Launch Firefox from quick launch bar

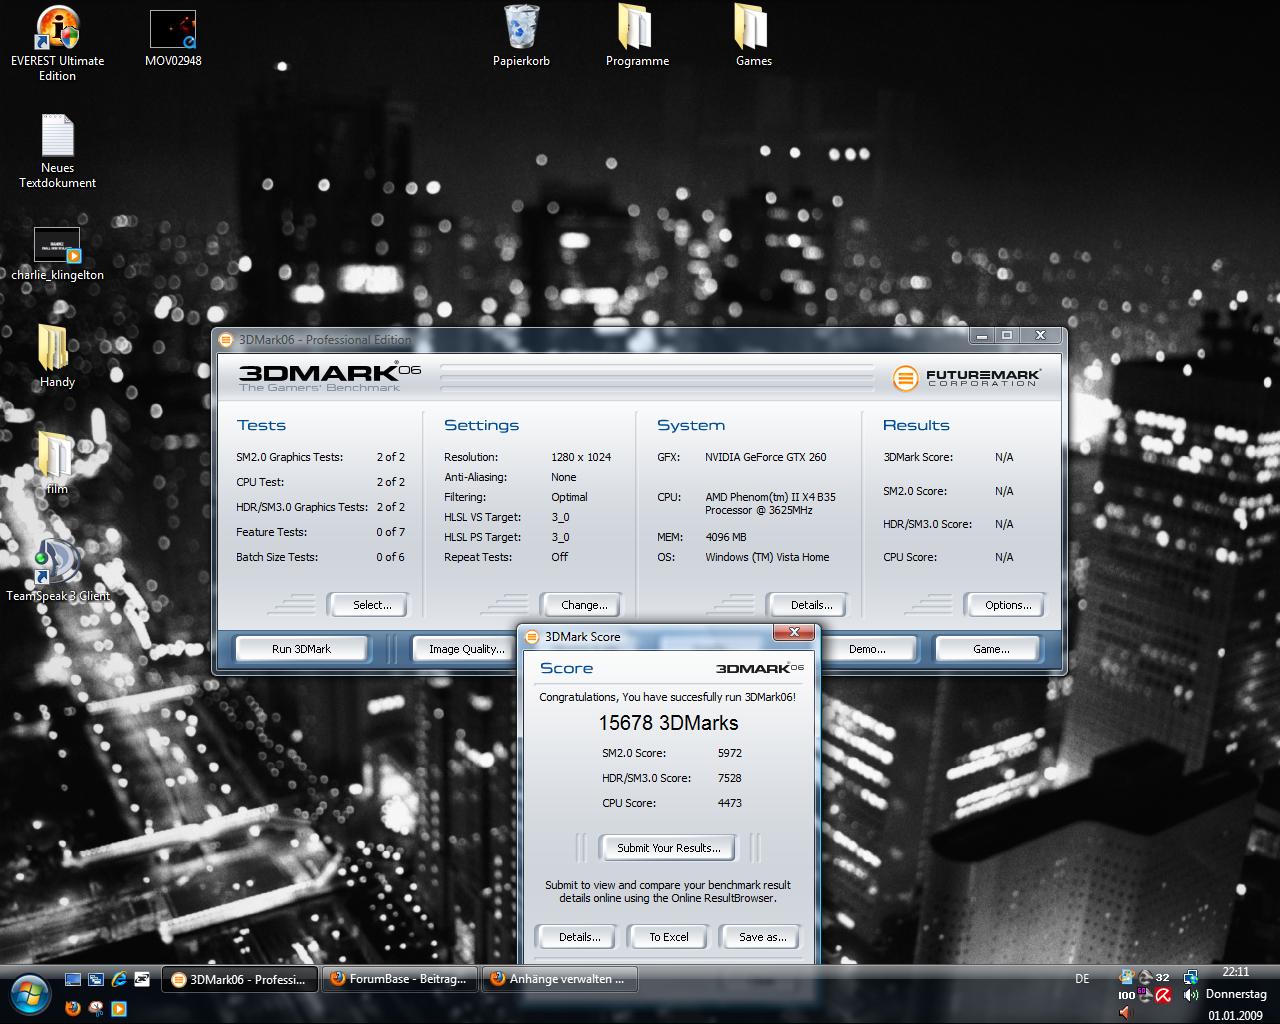[x=72, y=1008]
